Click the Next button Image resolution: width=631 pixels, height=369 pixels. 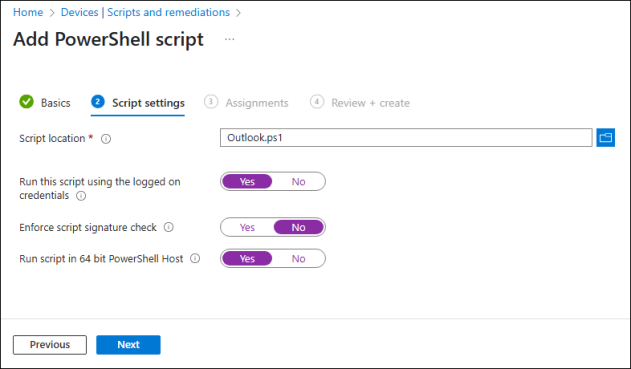click(128, 345)
